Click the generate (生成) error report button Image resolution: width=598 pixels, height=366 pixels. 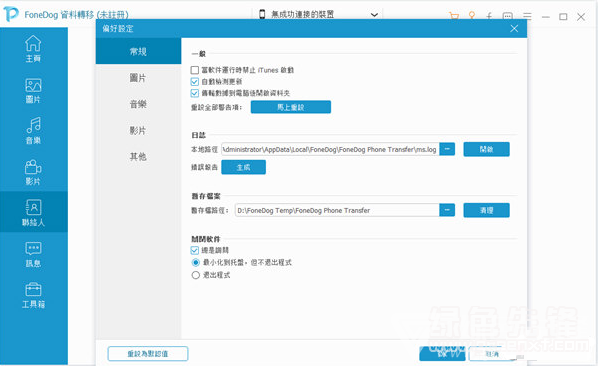pyautogui.click(x=243, y=167)
